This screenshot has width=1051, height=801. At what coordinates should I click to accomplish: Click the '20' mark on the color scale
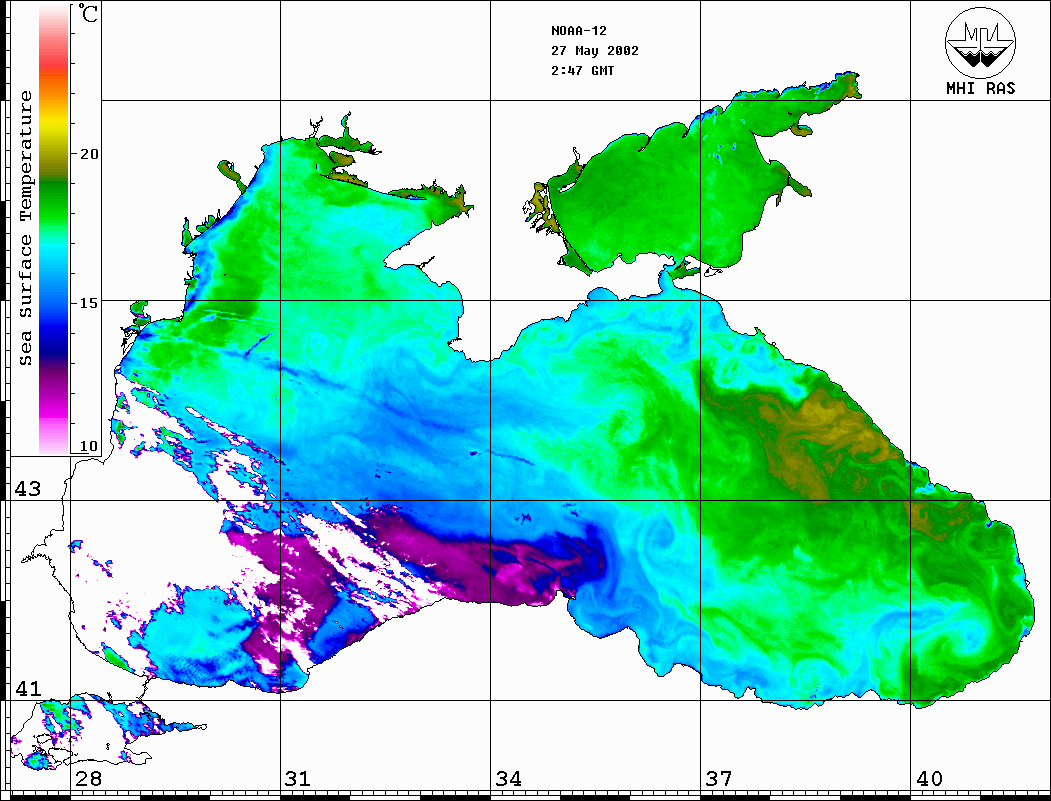tap(88, 154)
